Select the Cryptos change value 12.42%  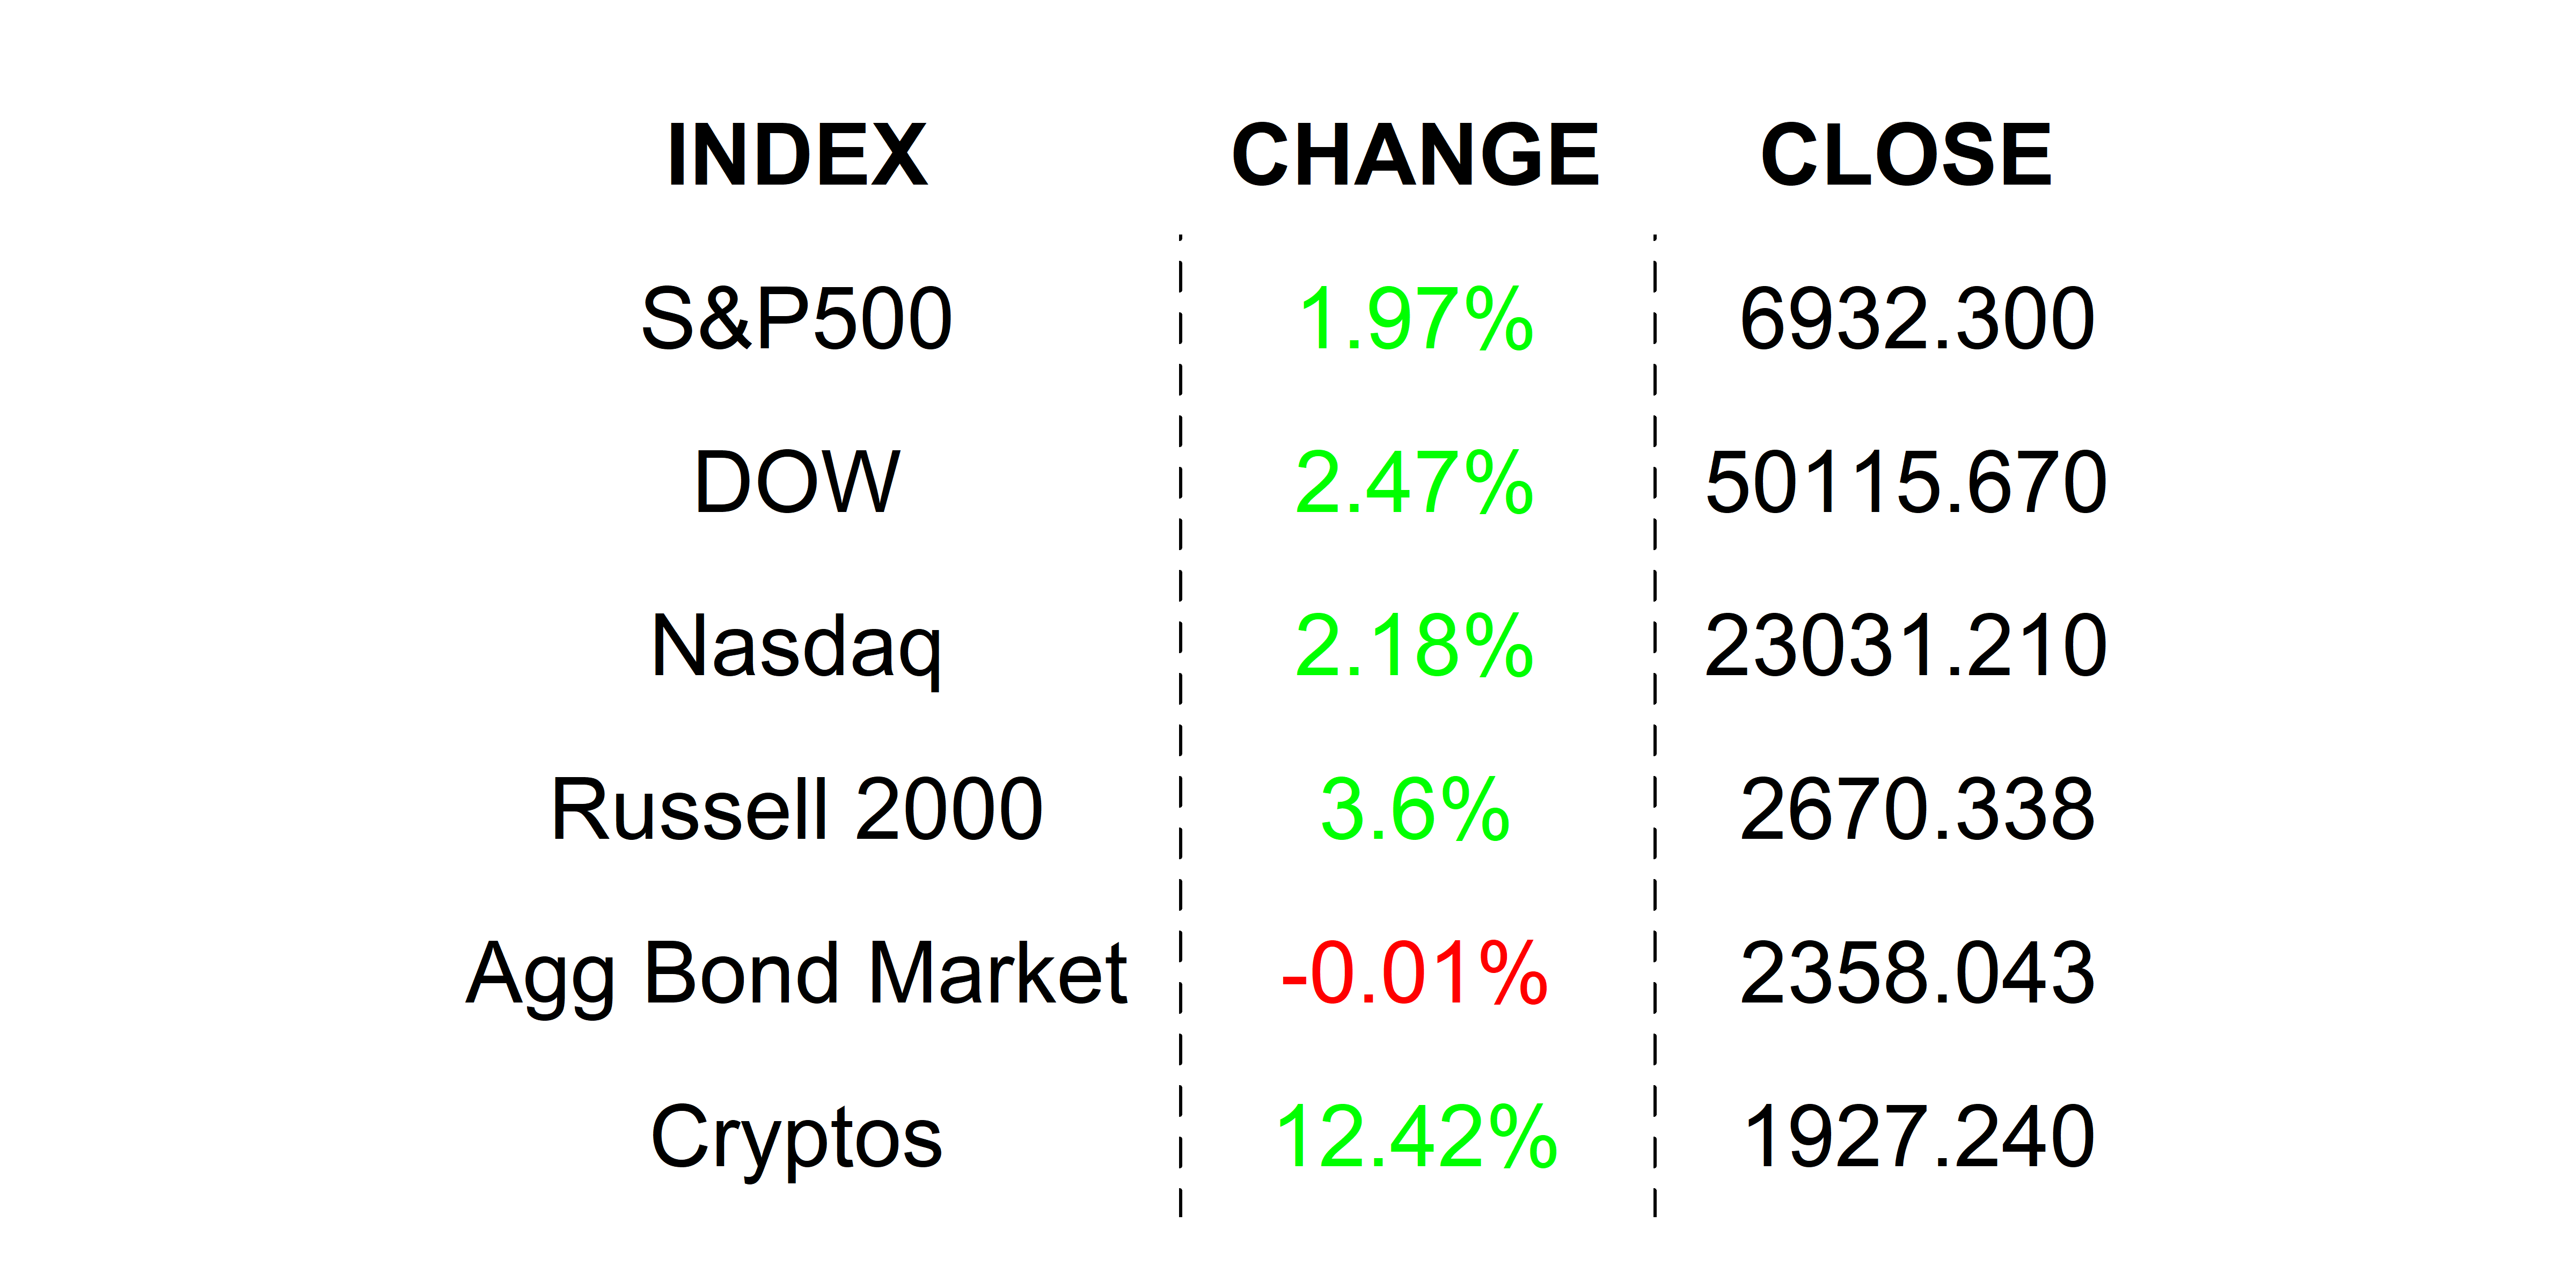click(1415, 1137)
